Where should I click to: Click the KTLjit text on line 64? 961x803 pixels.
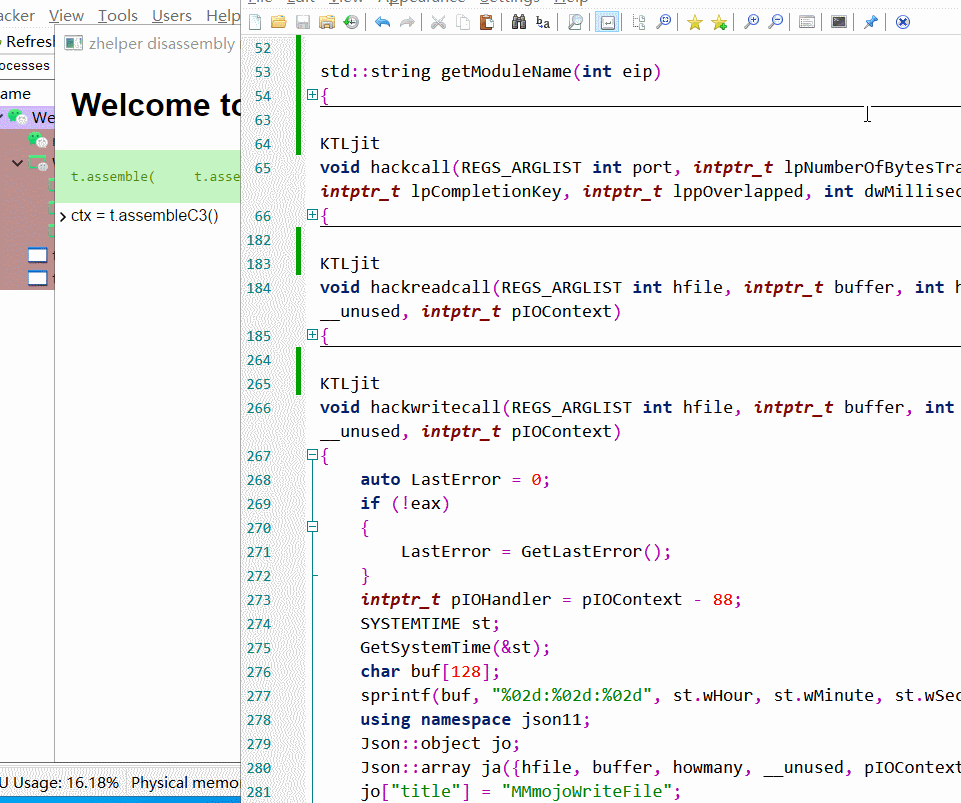tap(350, 143)
